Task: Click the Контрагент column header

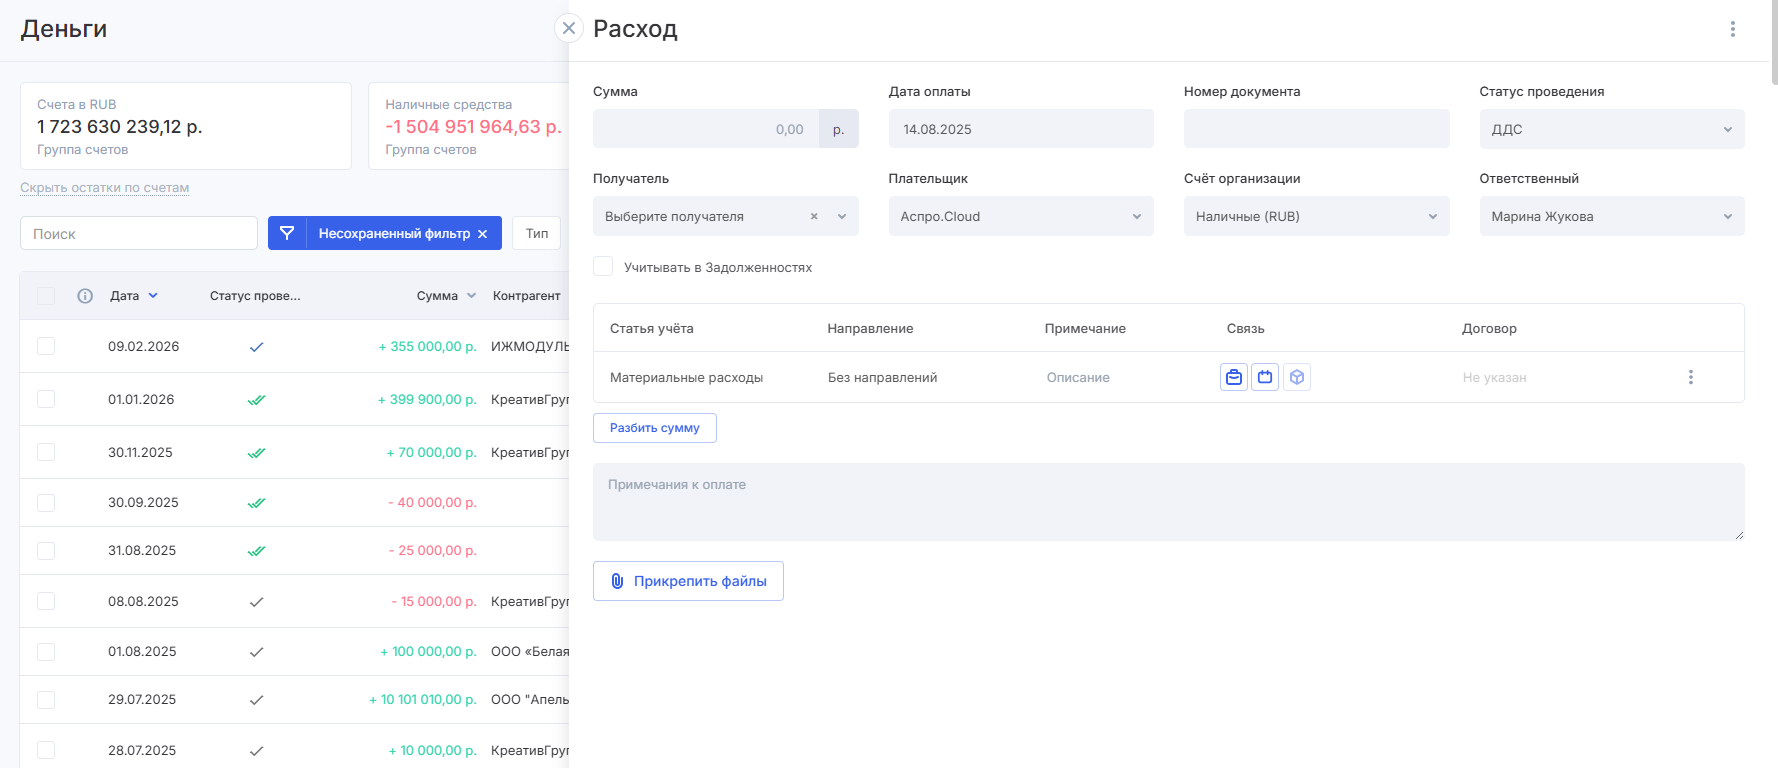Action: coord(526,296)
